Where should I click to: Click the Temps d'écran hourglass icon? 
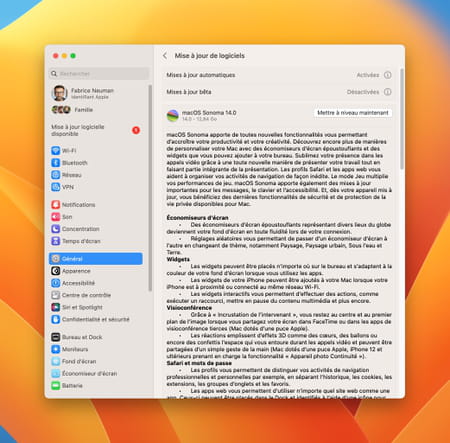point(56,241)
